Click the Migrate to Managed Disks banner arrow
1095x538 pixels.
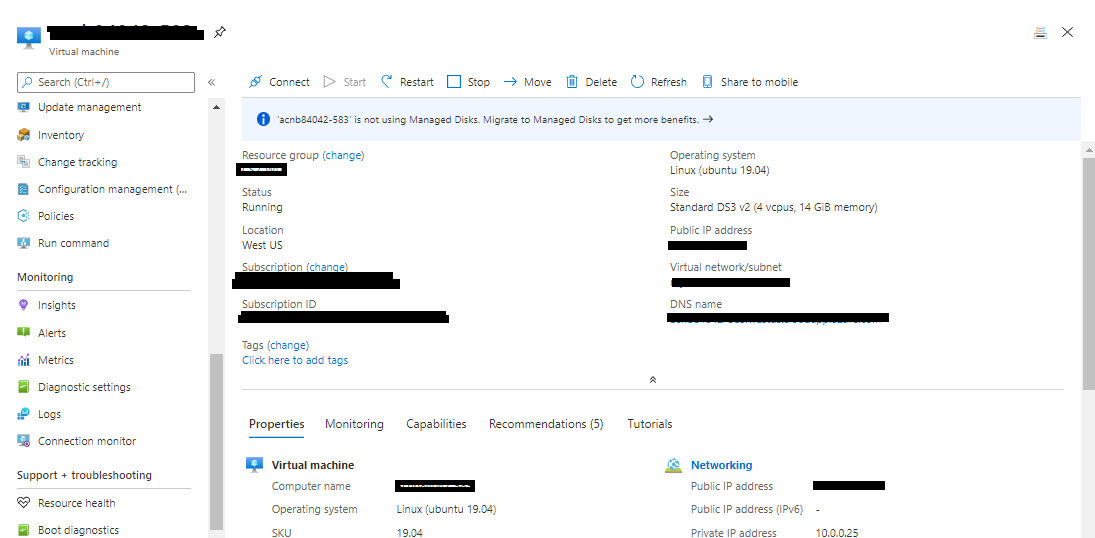[707, 119]
